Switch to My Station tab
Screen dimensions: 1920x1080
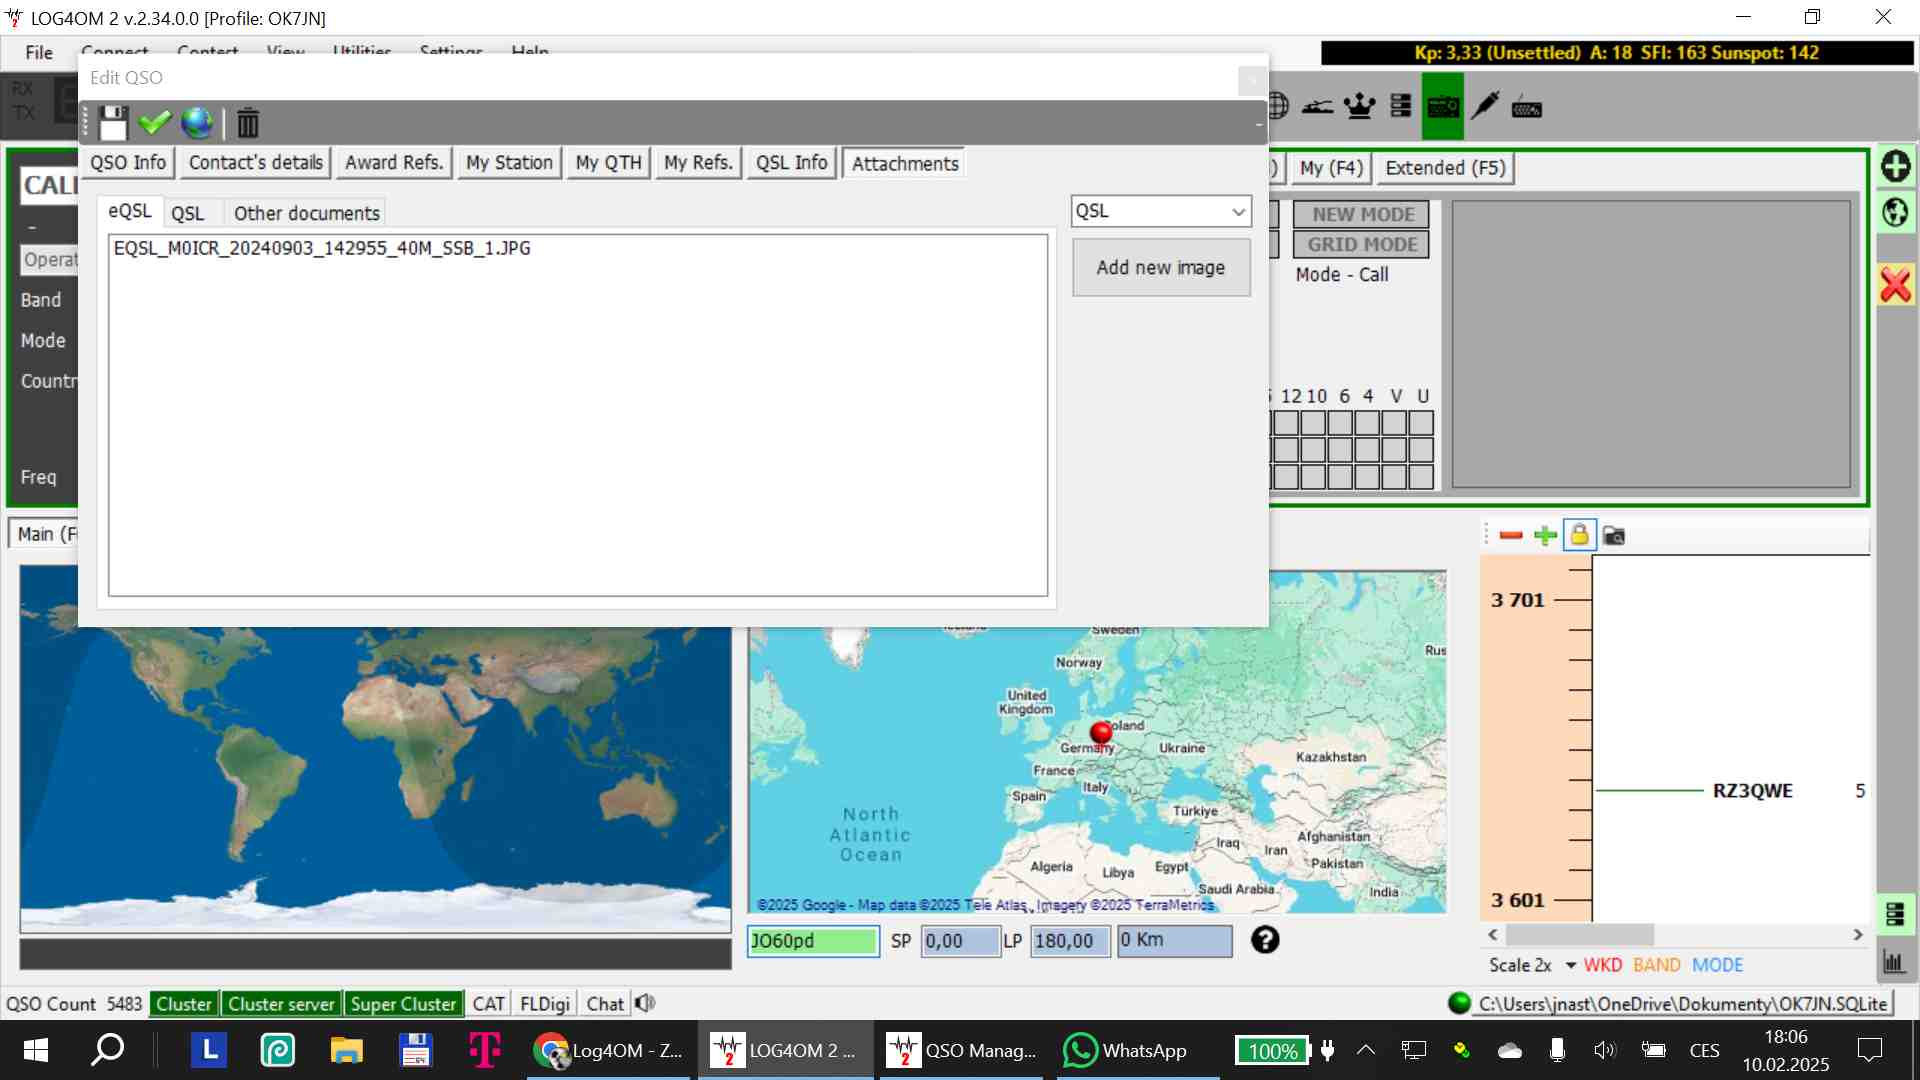(509, 163)
